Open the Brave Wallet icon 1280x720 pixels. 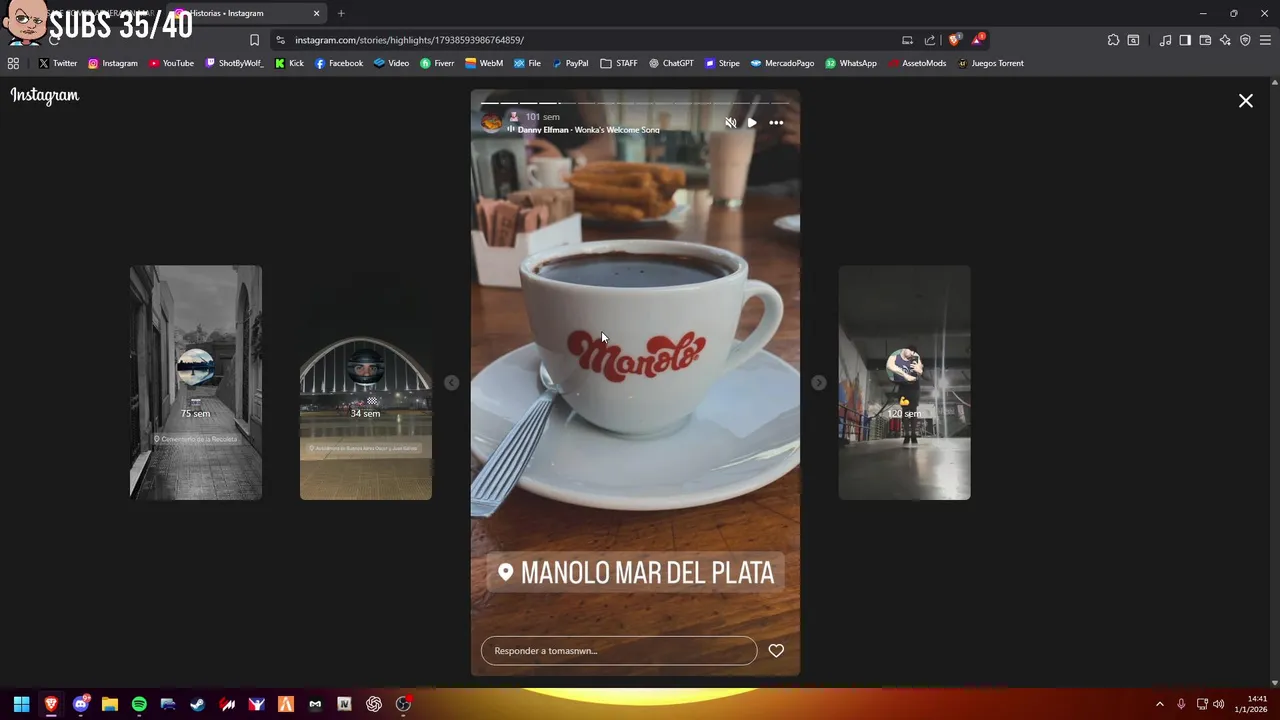(x=1205, y=40)
